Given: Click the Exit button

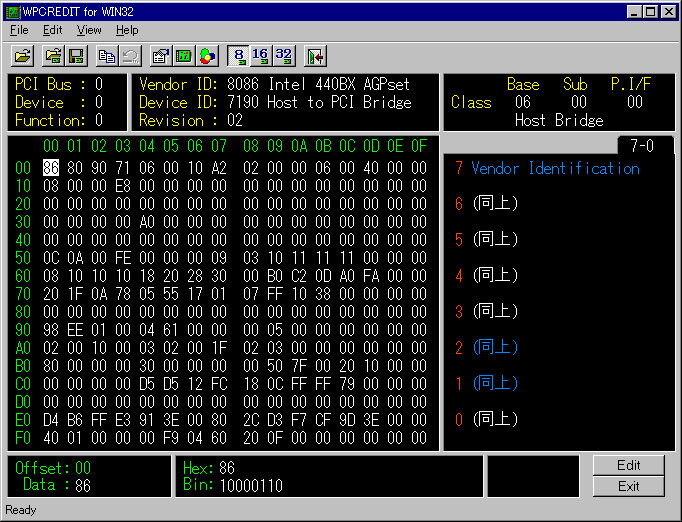Looking at the screenshot, I should click(629, 486).
